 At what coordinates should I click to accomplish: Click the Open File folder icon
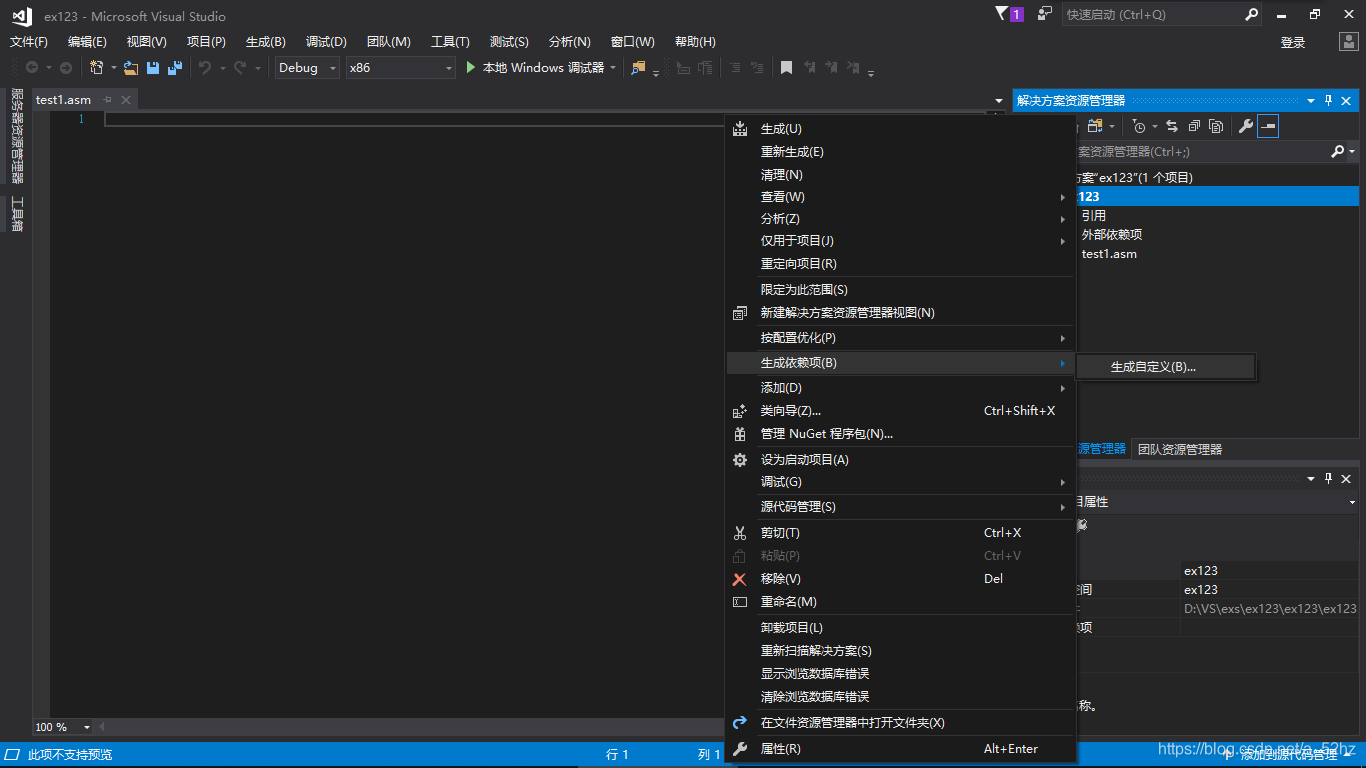131,68
